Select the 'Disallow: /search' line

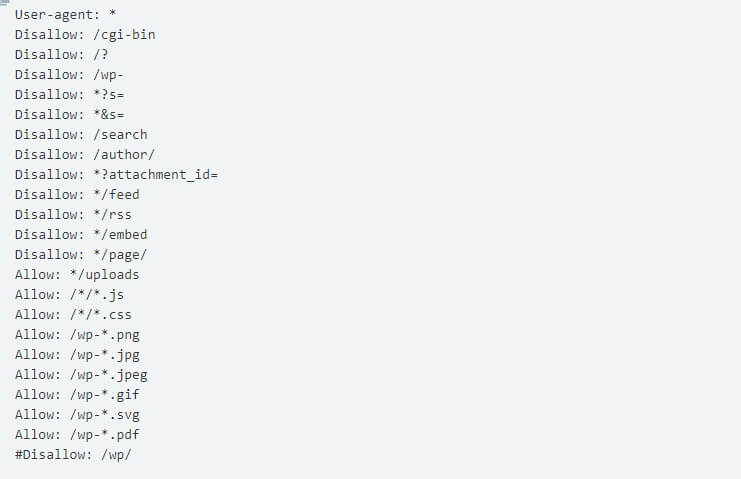(81, 135)
